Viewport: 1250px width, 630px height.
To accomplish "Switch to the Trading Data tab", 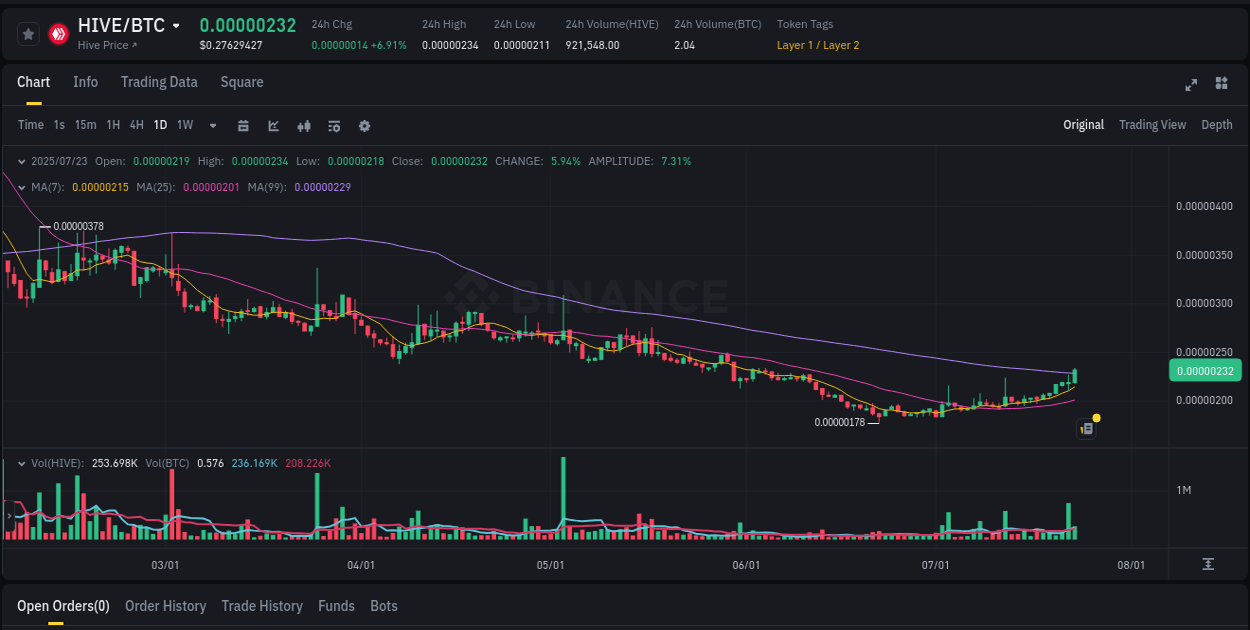I will [x=159, y=82].
